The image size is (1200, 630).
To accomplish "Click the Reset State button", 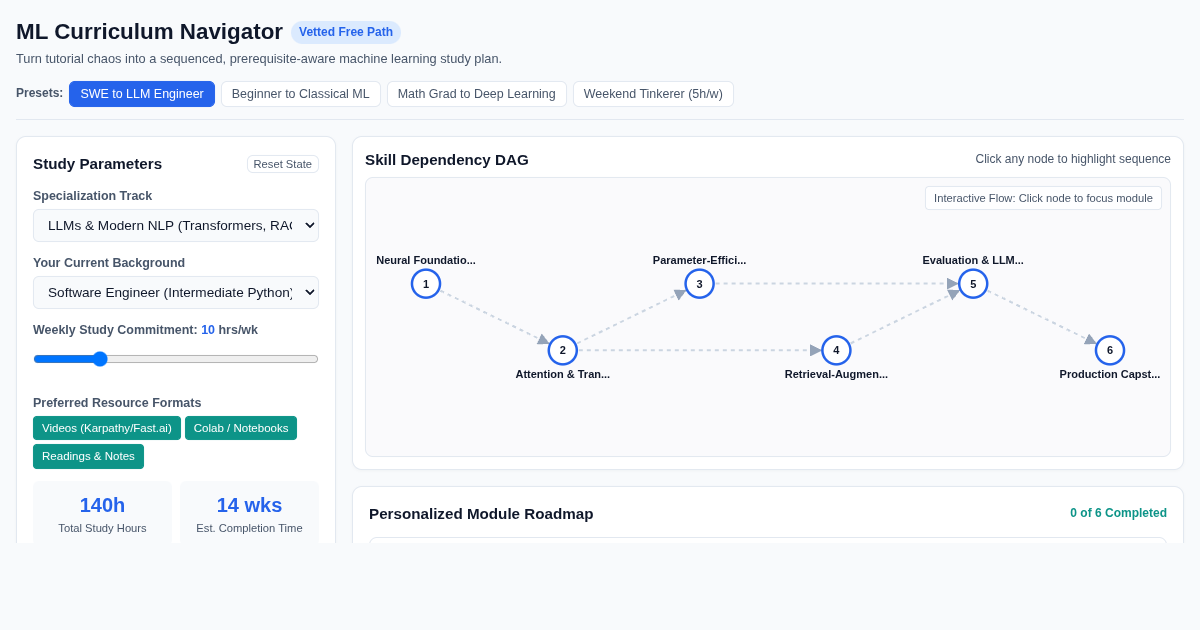I will (283, 164).
